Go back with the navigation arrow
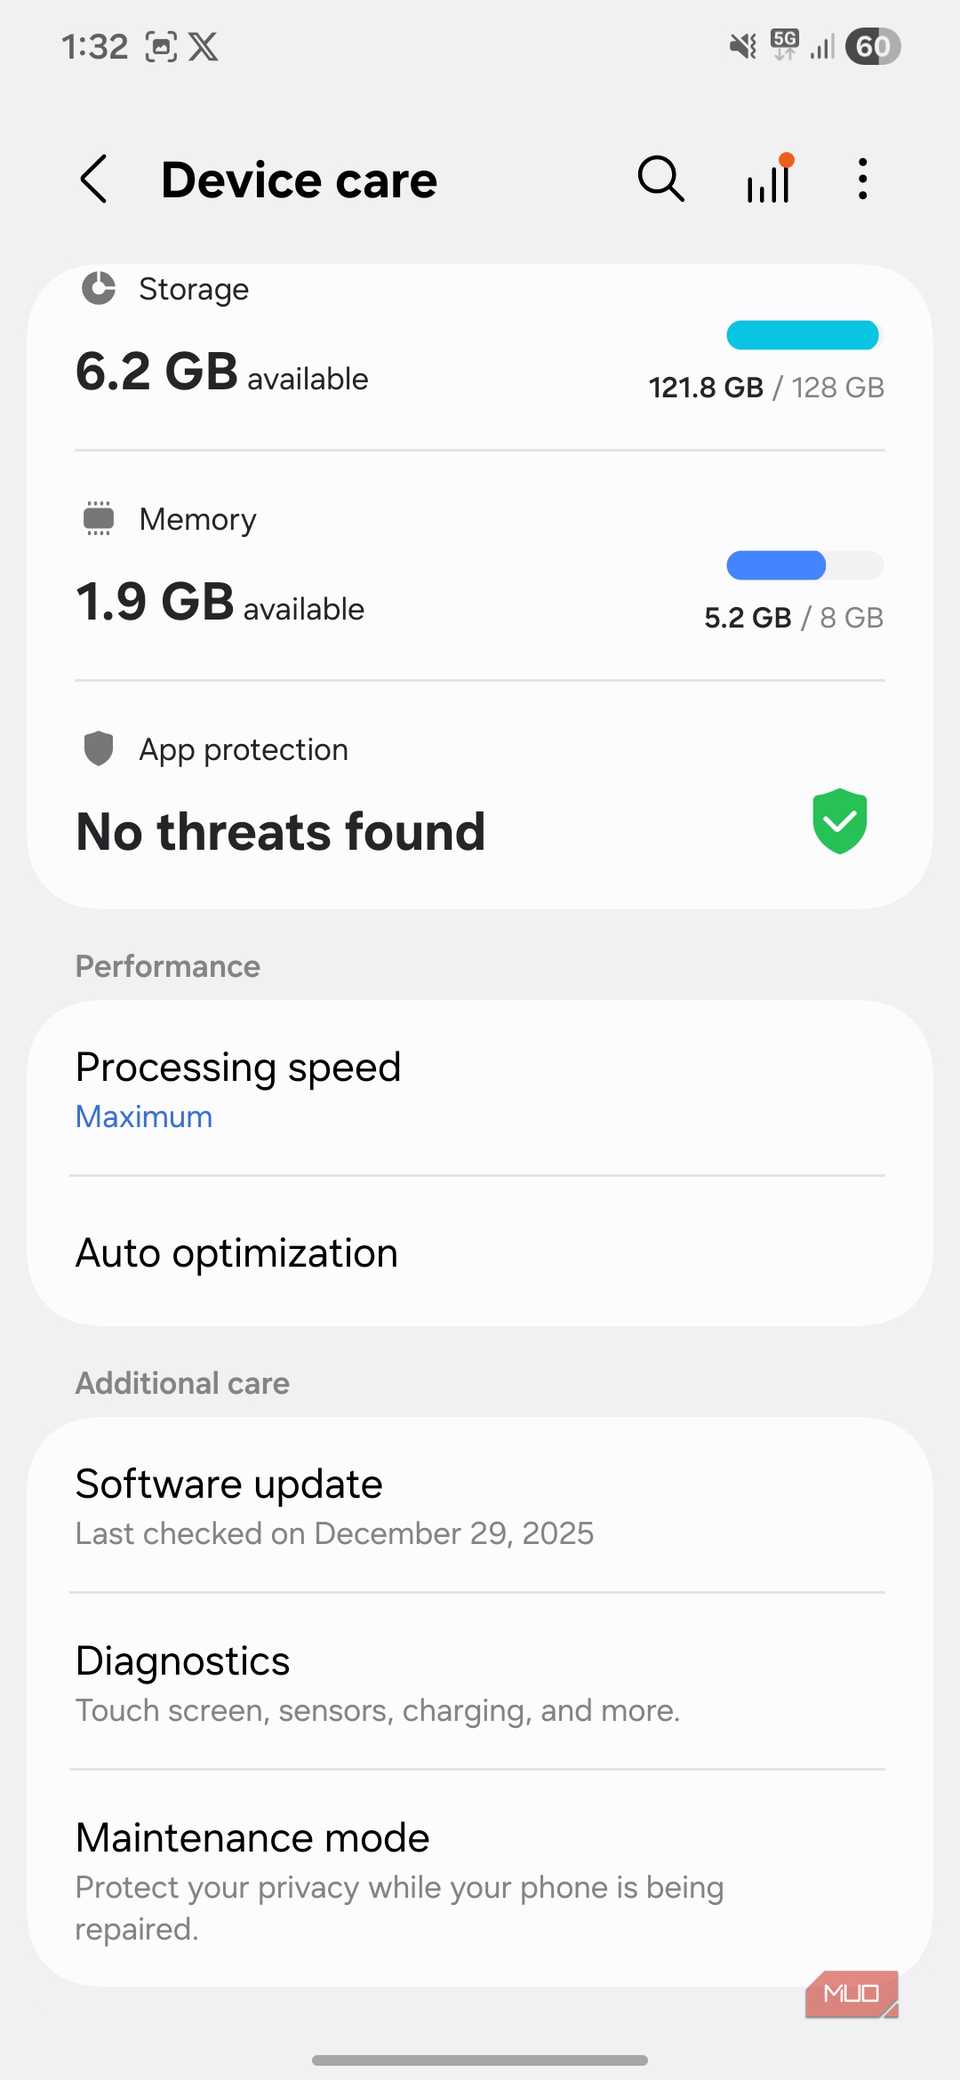The width and height of the screenshot is (960, 2080). coord(93,179)
